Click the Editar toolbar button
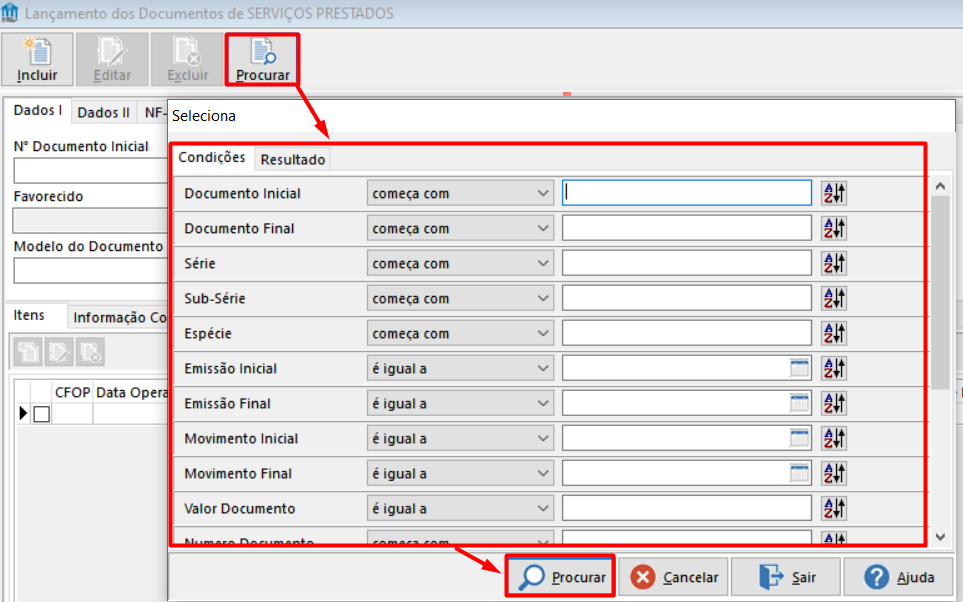The height and width of the screenshot is (602, 963). coord(112,60)
